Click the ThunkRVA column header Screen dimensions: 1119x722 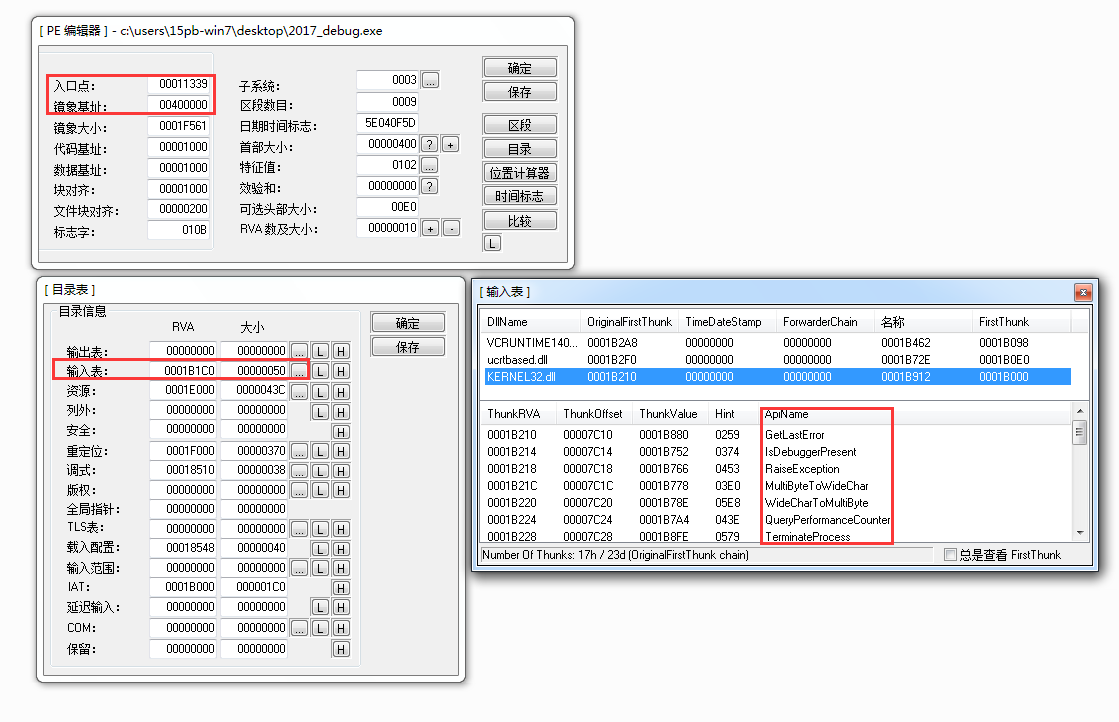pyautogui.click(x=519, y=414)
